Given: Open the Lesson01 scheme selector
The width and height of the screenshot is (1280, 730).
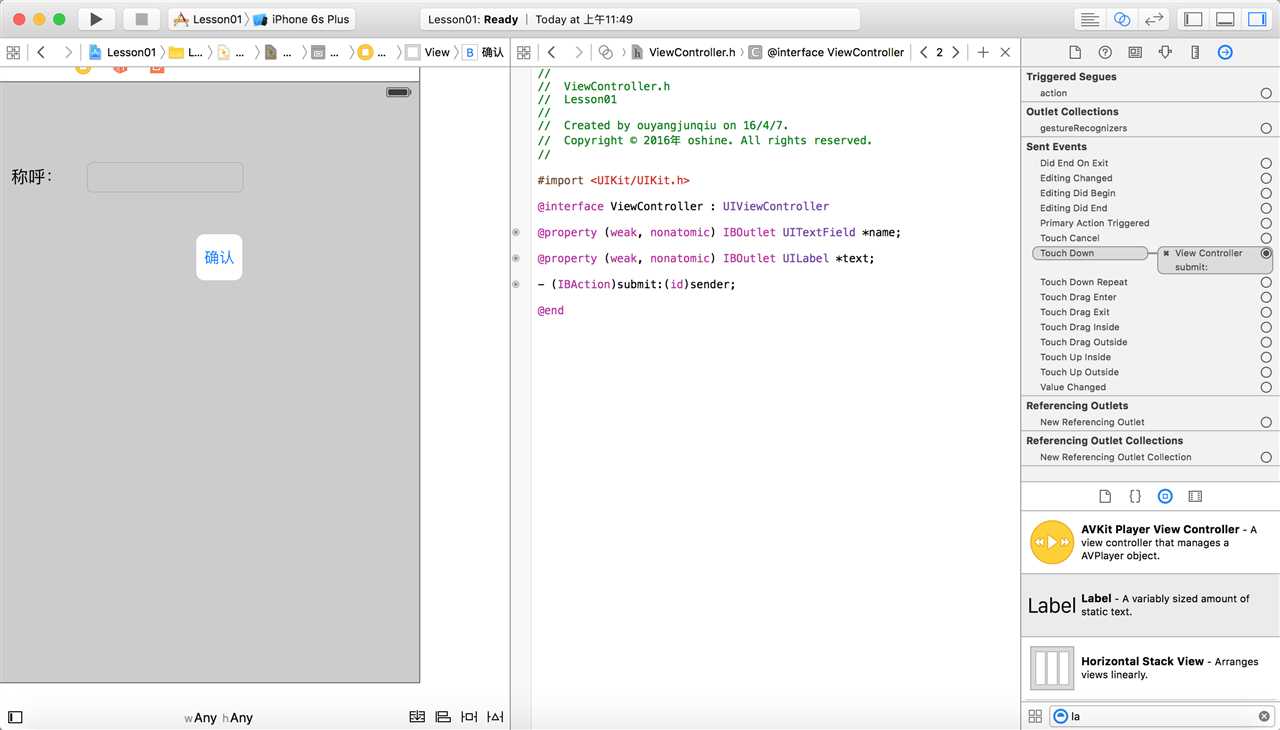Looking at the screenshot, I should coord(208,19).
